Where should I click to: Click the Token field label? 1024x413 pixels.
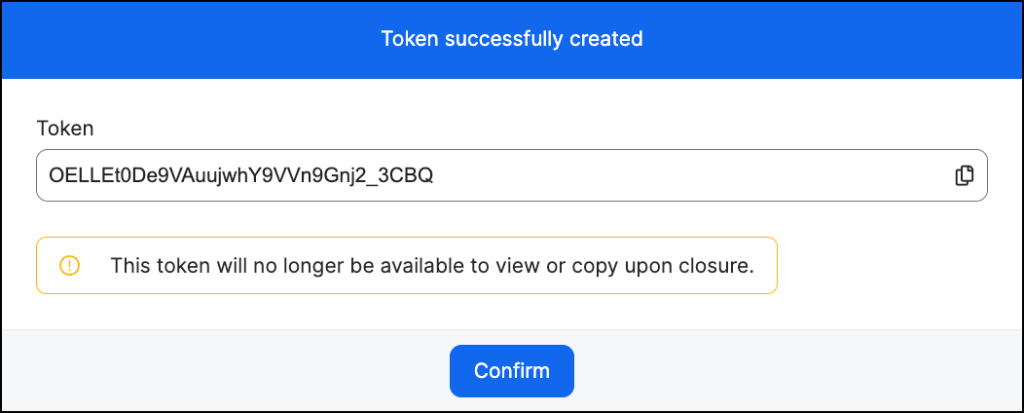(65, 127)
